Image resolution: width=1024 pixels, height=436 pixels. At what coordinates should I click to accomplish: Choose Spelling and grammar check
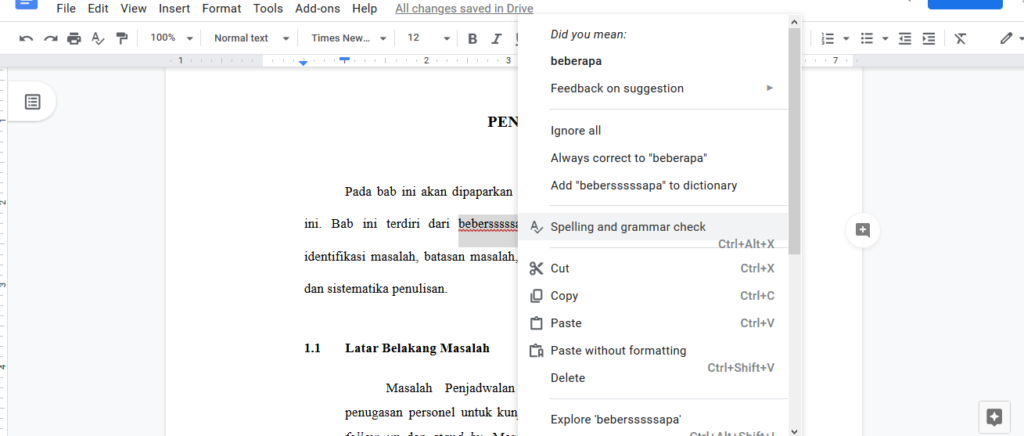coord(653,227)
